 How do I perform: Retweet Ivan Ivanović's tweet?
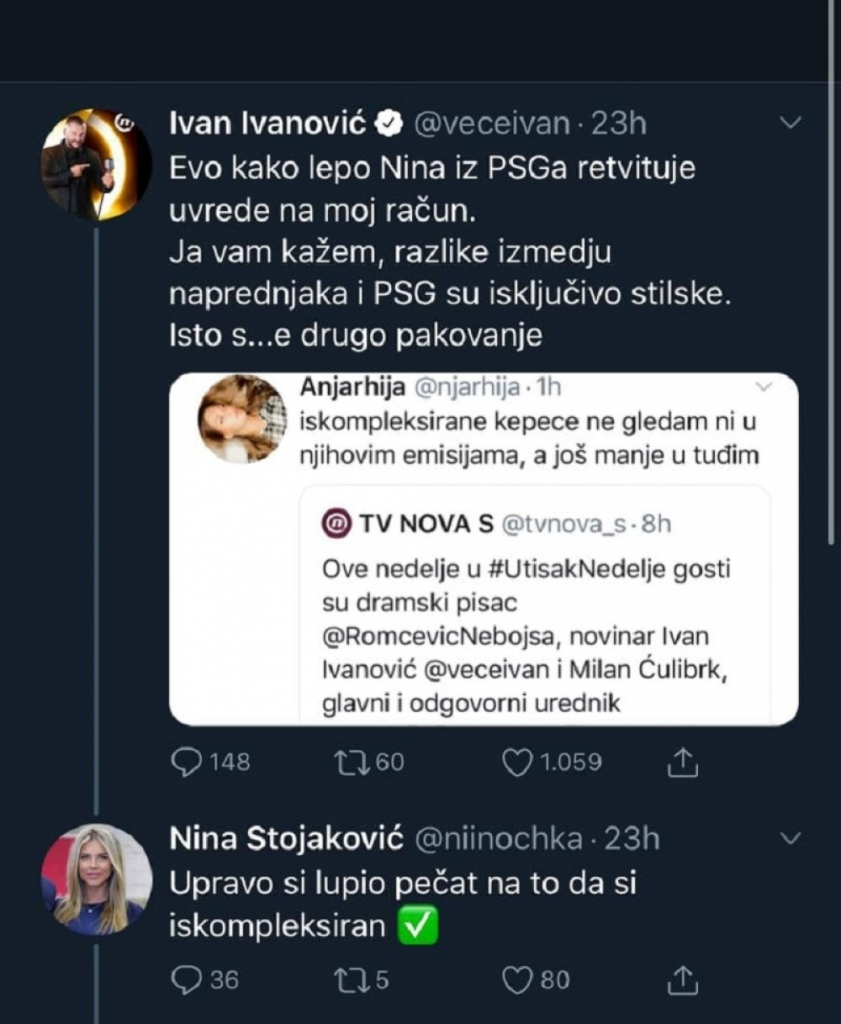[351, 763]
